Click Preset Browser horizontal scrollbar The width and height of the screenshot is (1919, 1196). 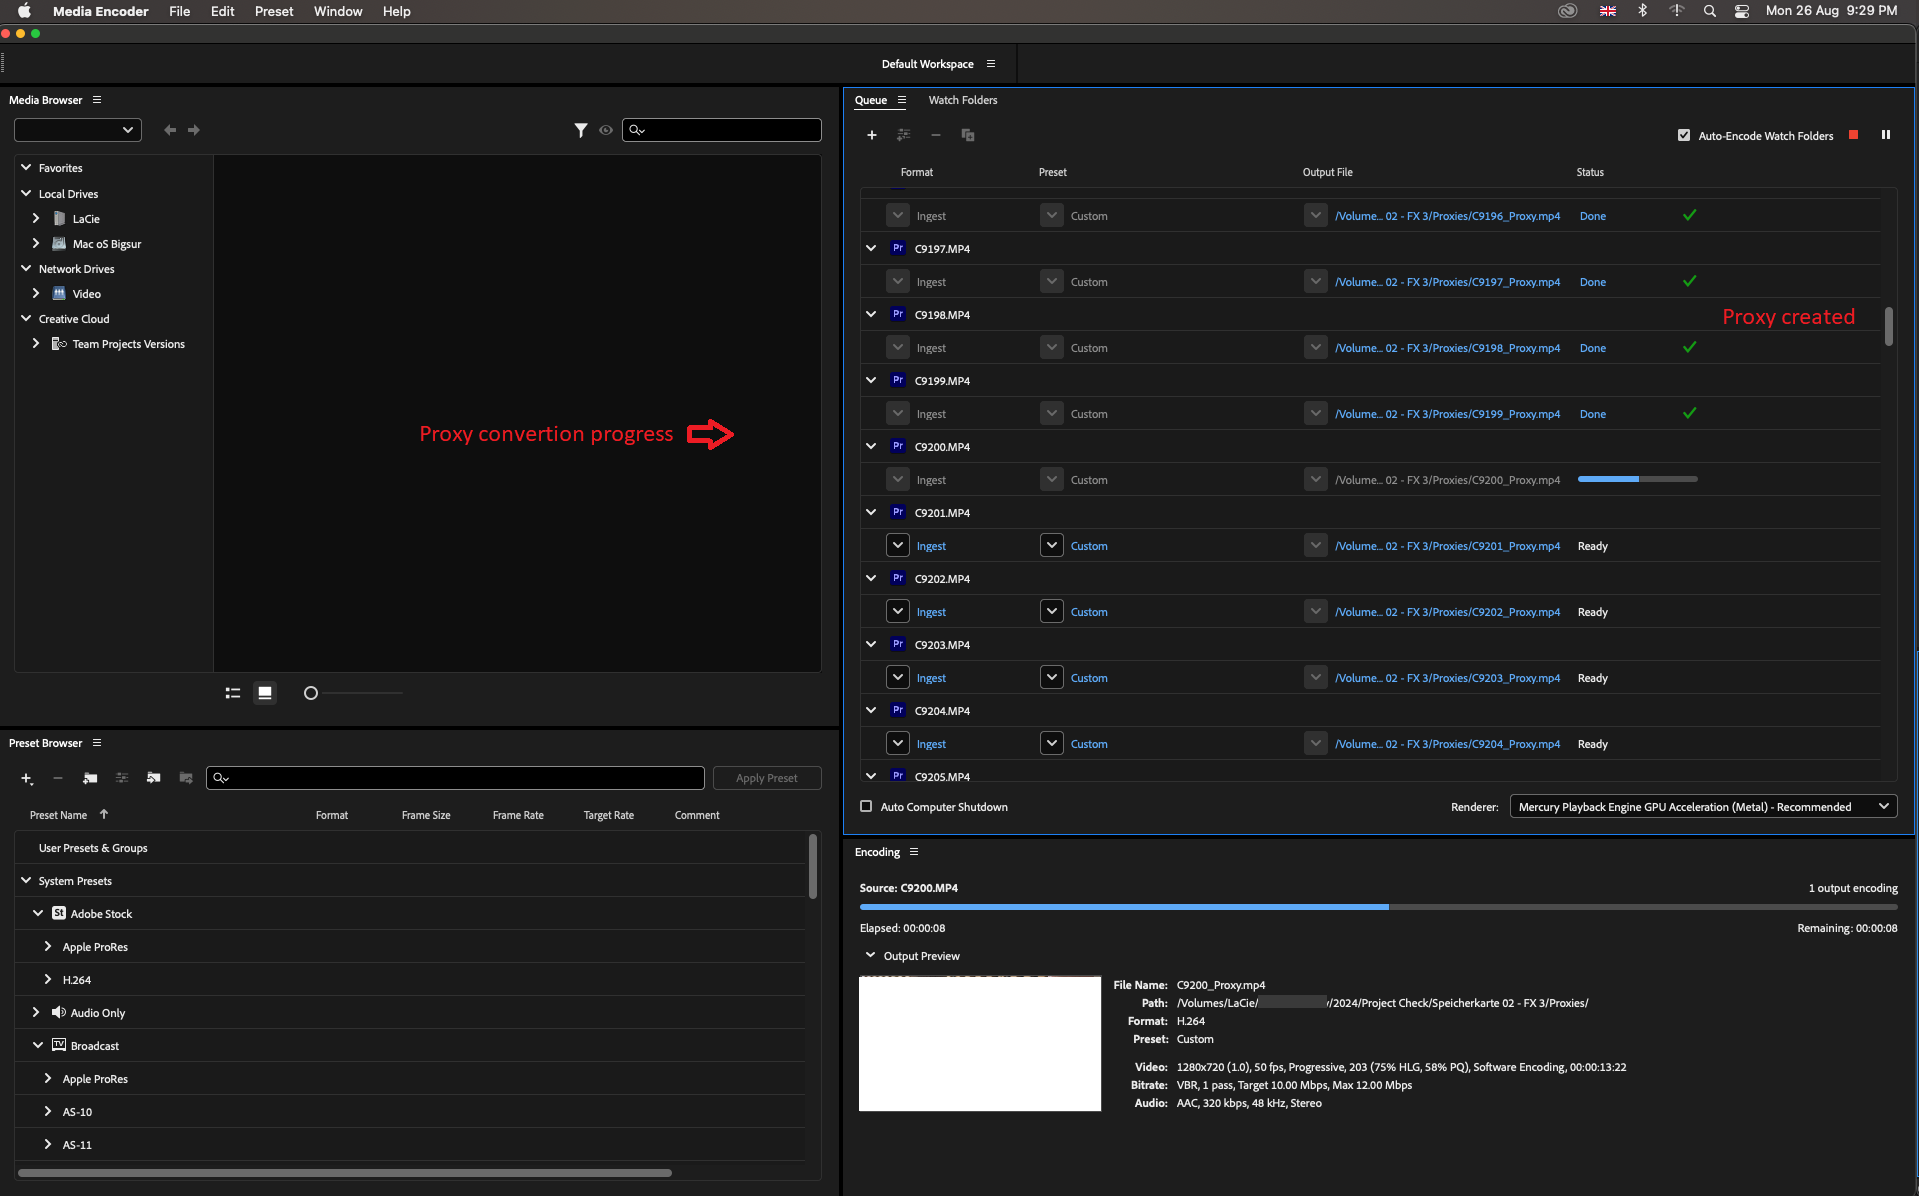(x=345, y=1173)
